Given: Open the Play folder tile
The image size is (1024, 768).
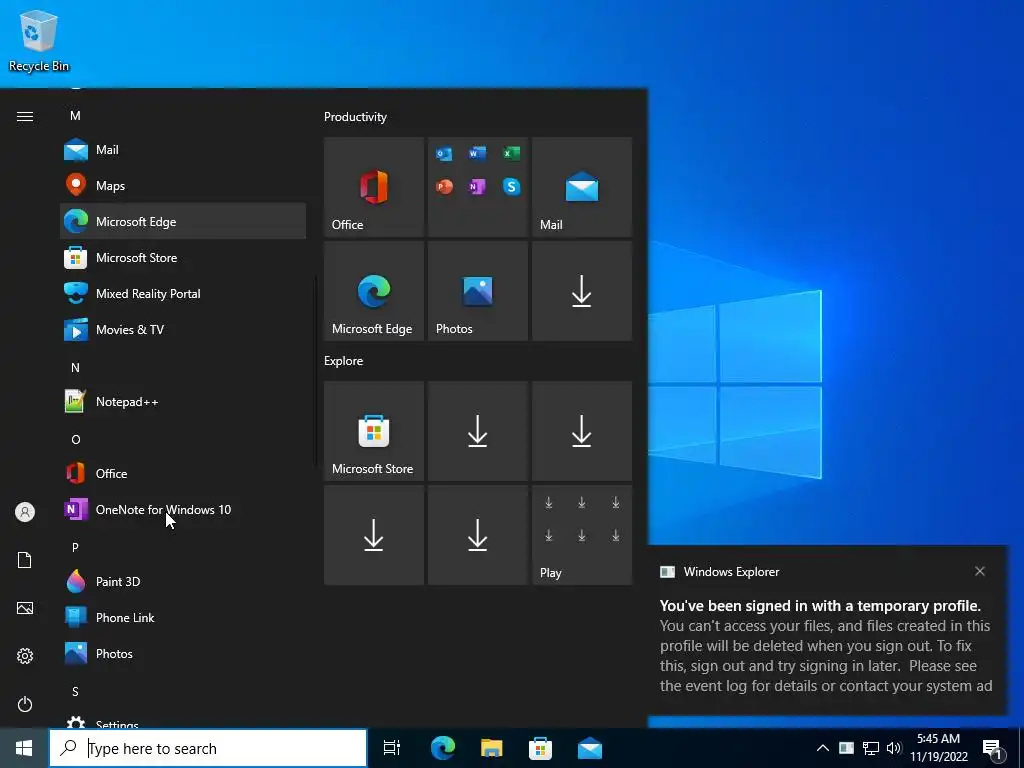Looking at the screenshot, I should point(582,535).
